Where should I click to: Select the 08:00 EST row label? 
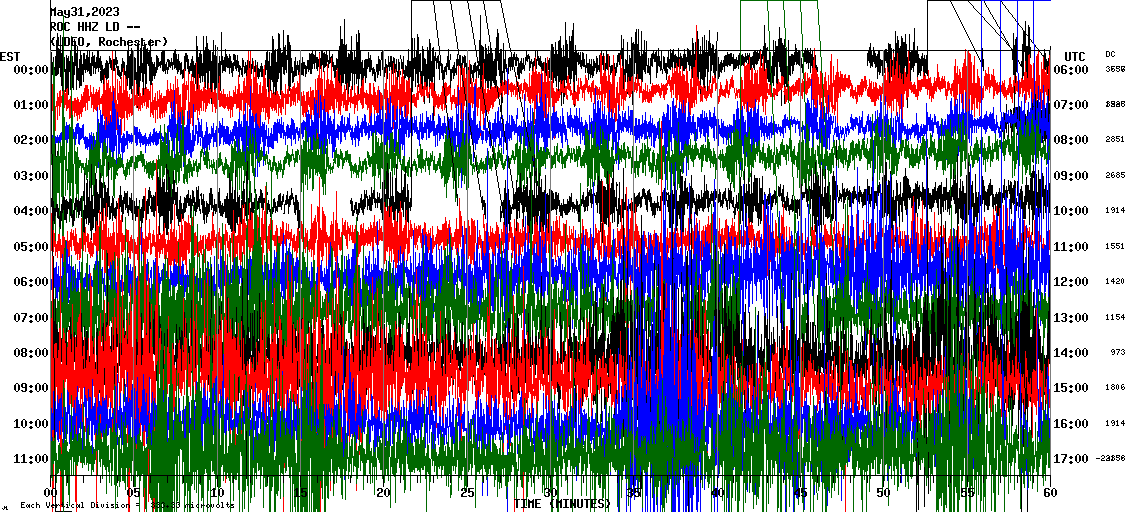click(31, 353)
